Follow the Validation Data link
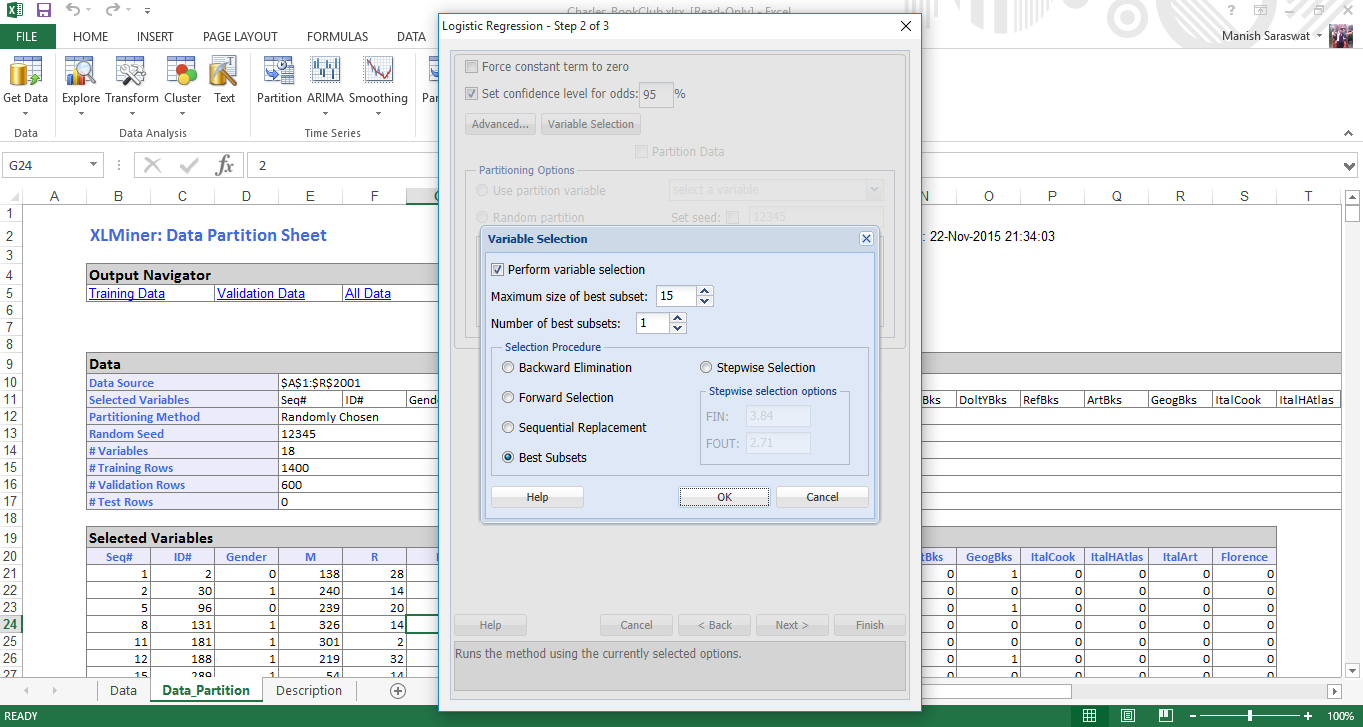Image resolution: width=1363 pixels, height=727 pixels. coord(261,294)
